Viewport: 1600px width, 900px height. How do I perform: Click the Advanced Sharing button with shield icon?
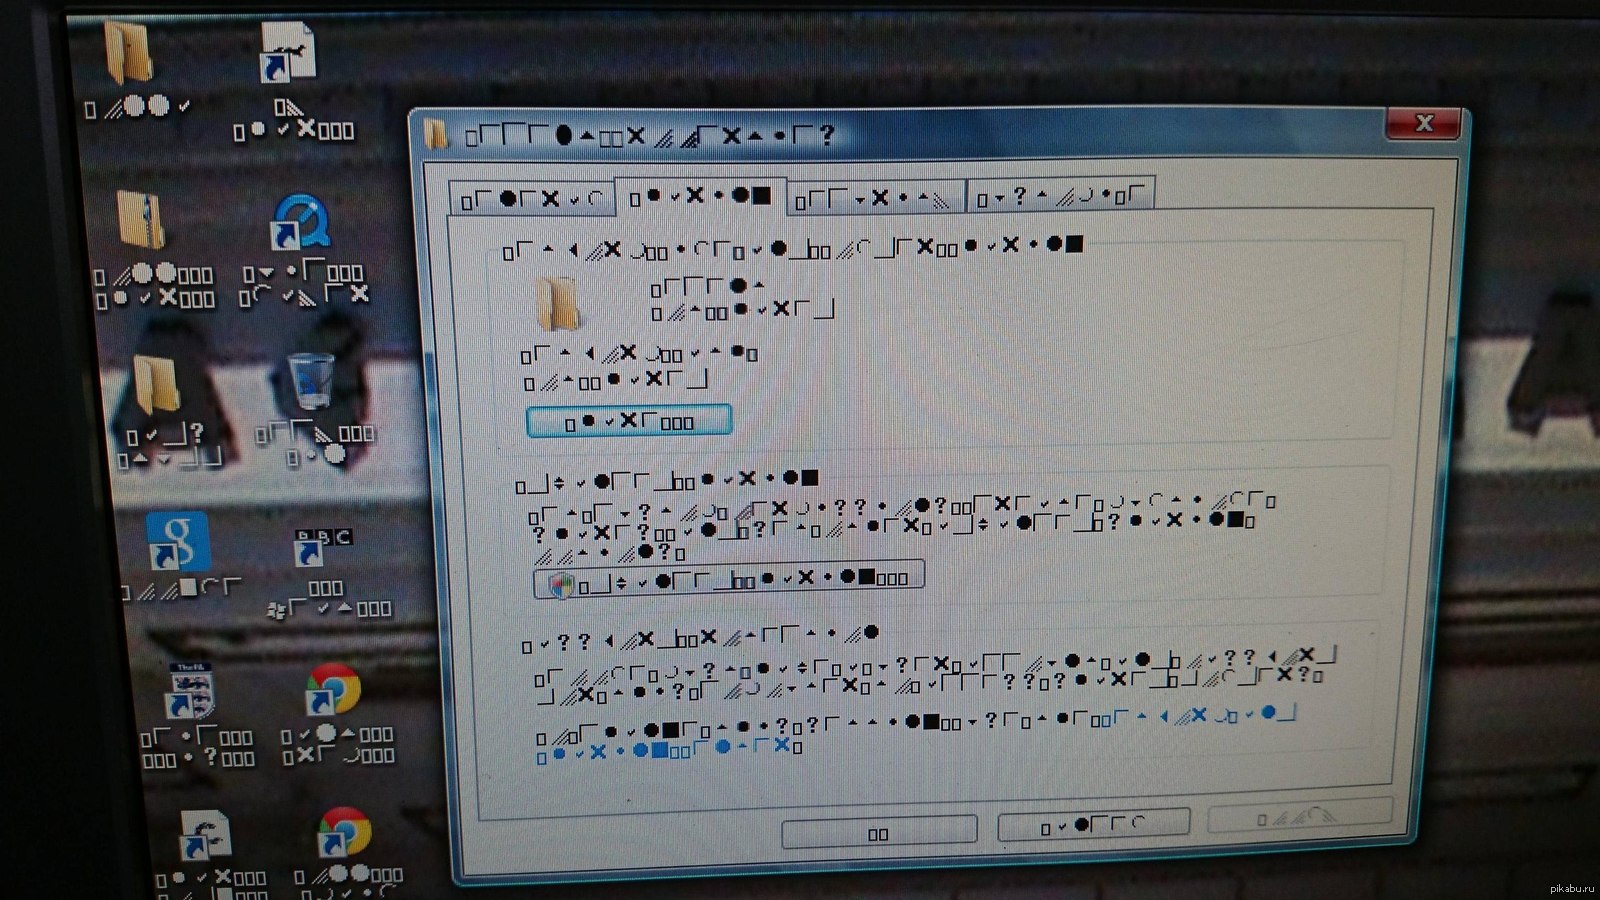coord(728,580)
